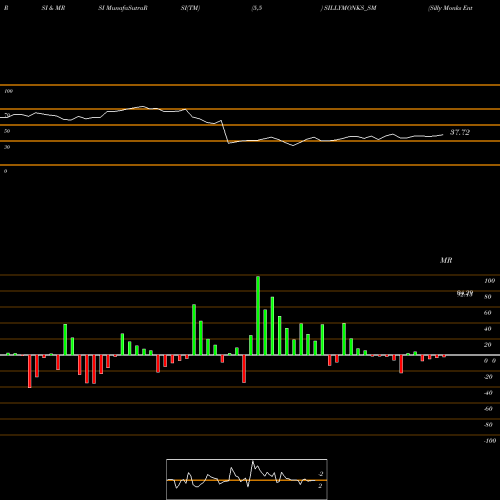The height and width of the screenshot is (500, 500).
Task: Click the MR axis label 40
Action: (x=488, y=329)
